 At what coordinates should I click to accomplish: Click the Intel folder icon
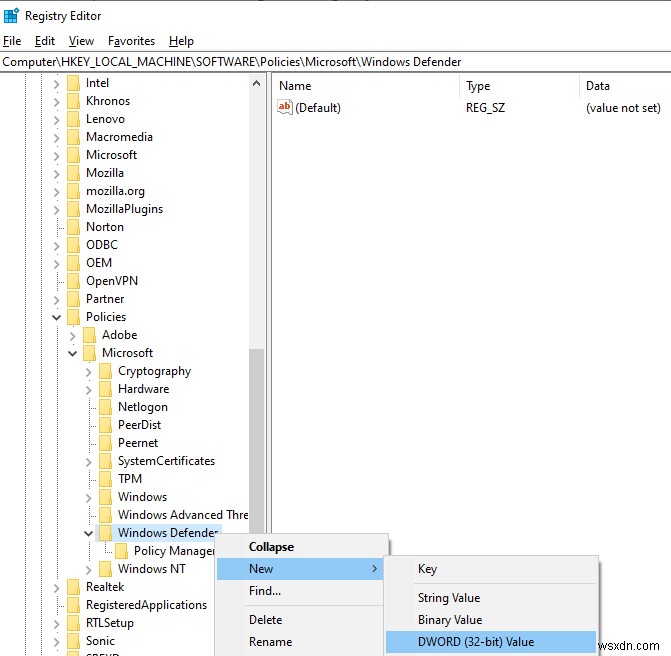74,83
